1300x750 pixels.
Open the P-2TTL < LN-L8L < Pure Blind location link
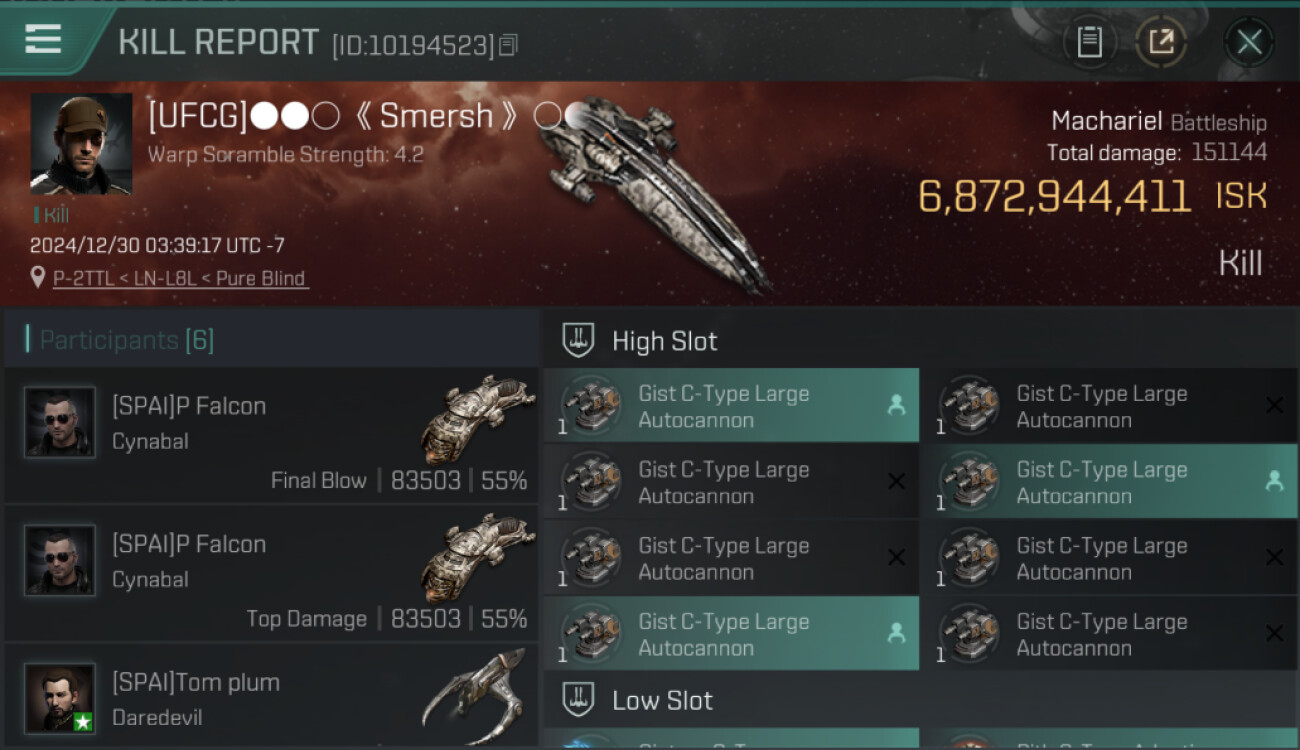[x=180, y=278]
